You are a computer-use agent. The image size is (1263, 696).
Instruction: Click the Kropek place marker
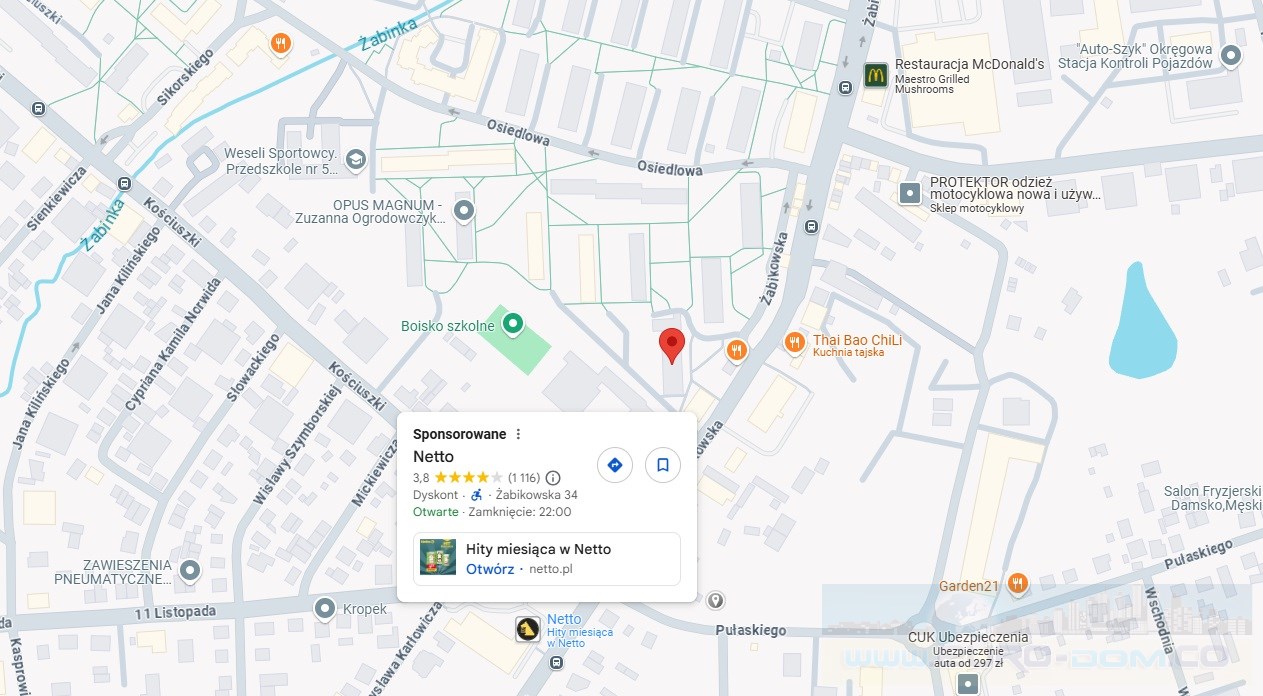coord(325,608)
